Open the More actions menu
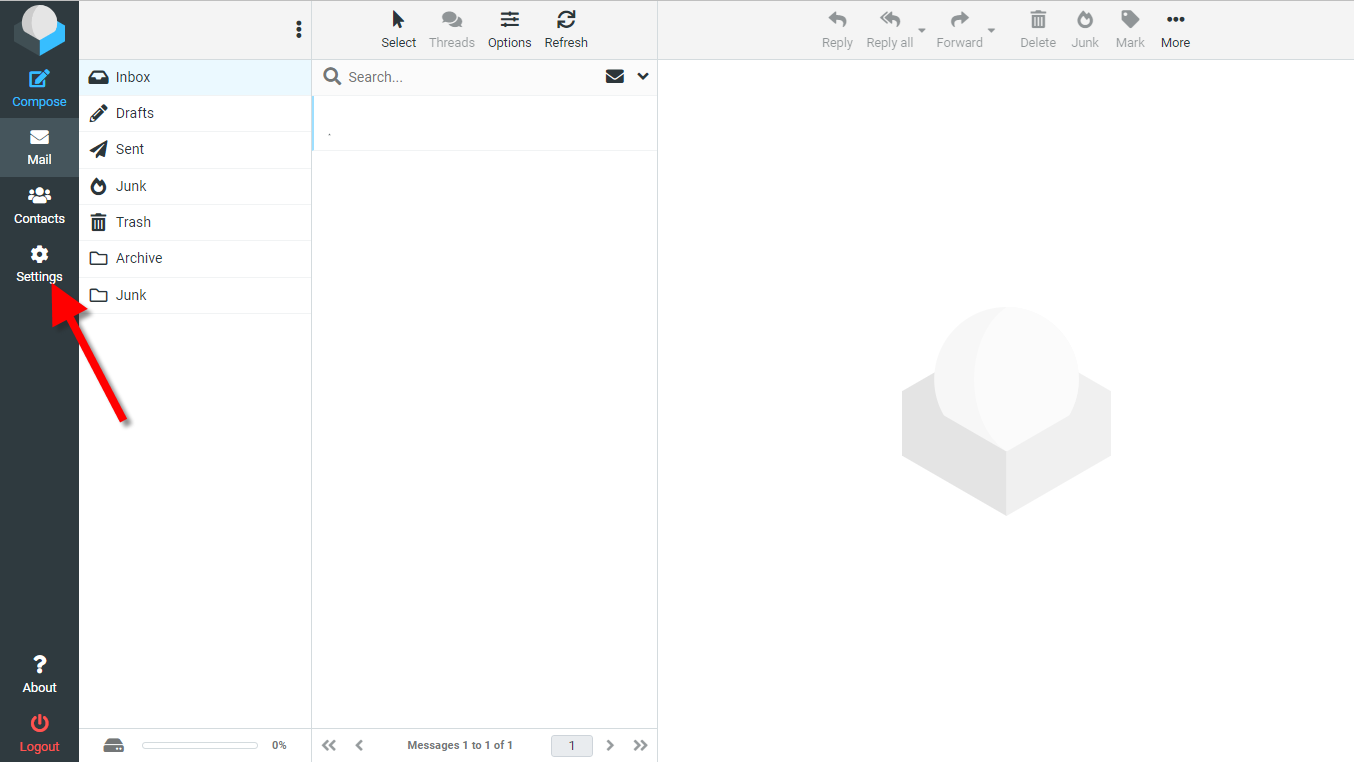Screen dimensions: 1354x762 1175,30
